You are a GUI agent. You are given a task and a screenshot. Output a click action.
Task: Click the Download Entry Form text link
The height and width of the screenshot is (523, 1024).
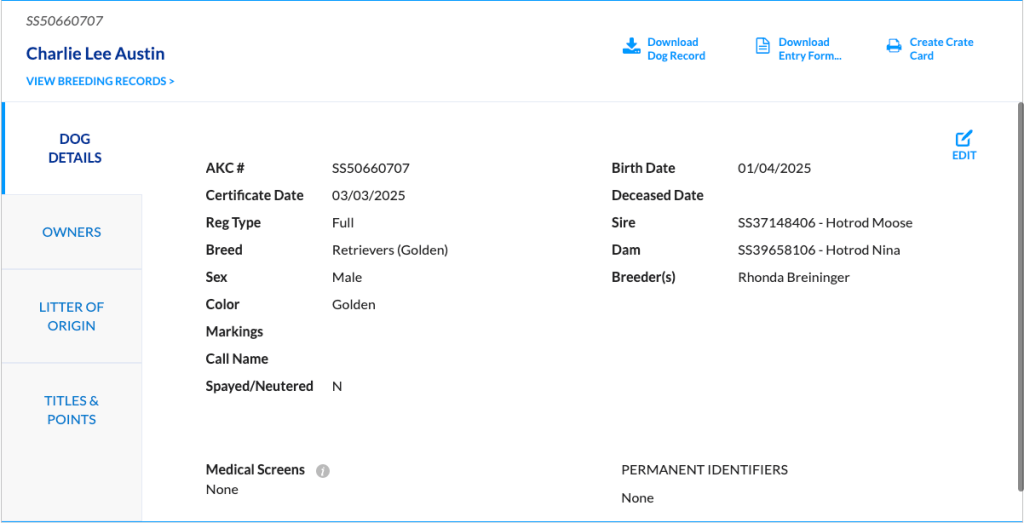809,49
